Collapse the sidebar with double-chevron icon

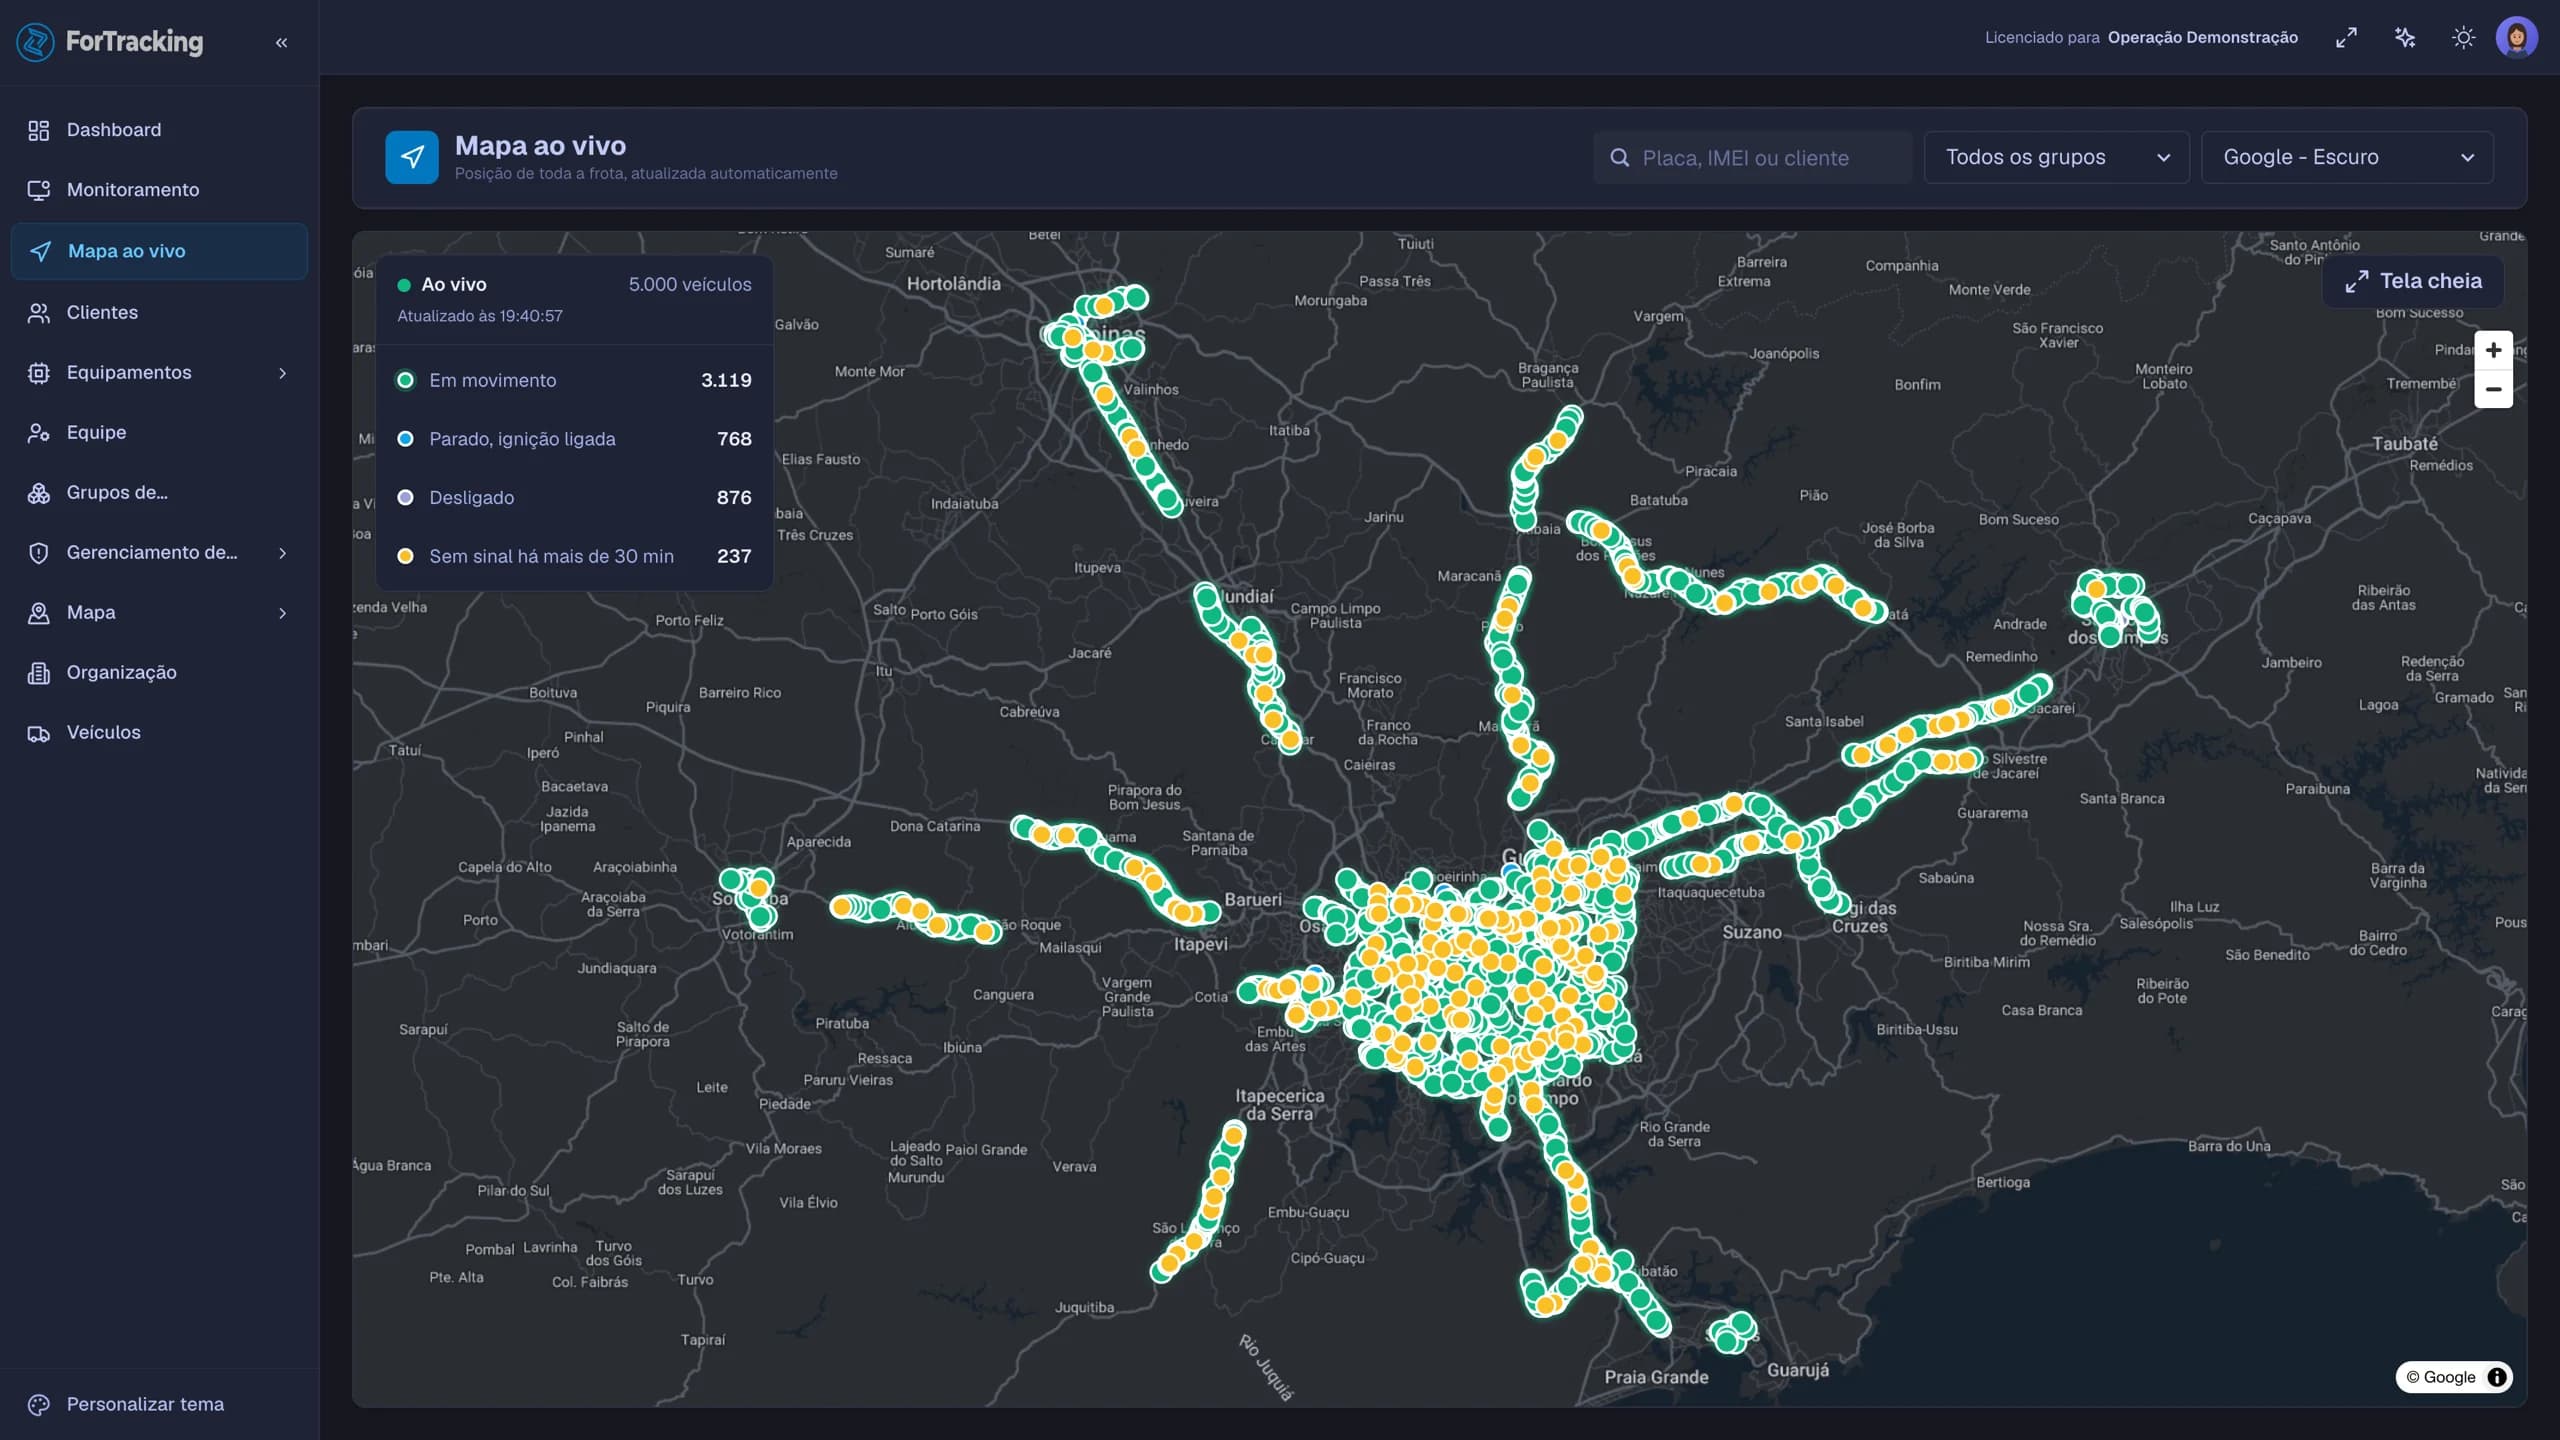click(281, 42)
